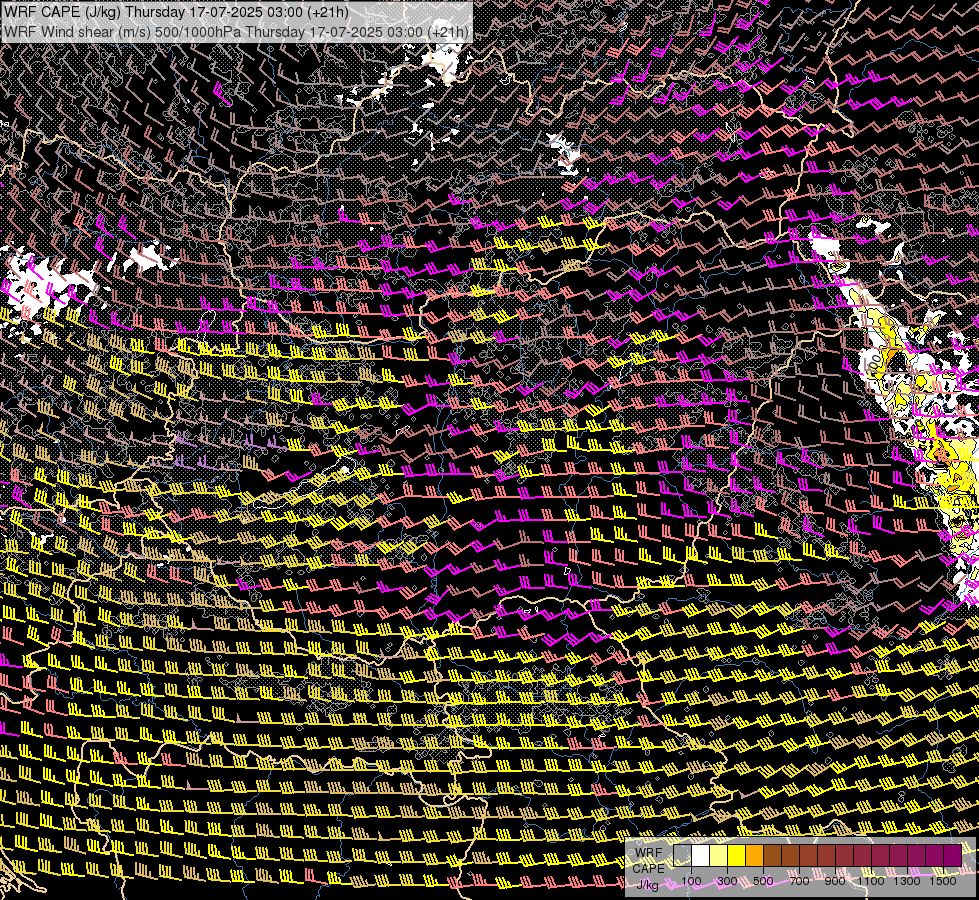Click the WRF CAPE legend label
The height and width of the screenshot is (900, 979).
point(648,861)
